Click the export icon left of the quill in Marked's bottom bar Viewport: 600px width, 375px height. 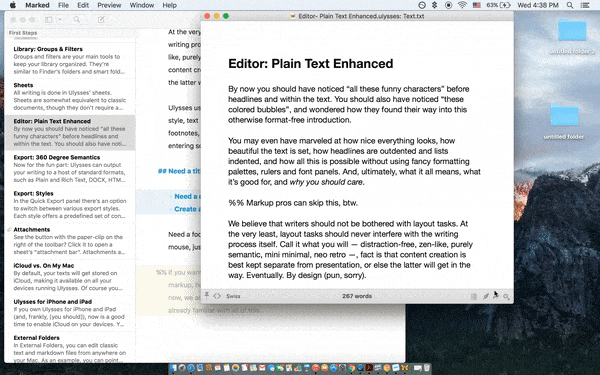tap(474, 296)
